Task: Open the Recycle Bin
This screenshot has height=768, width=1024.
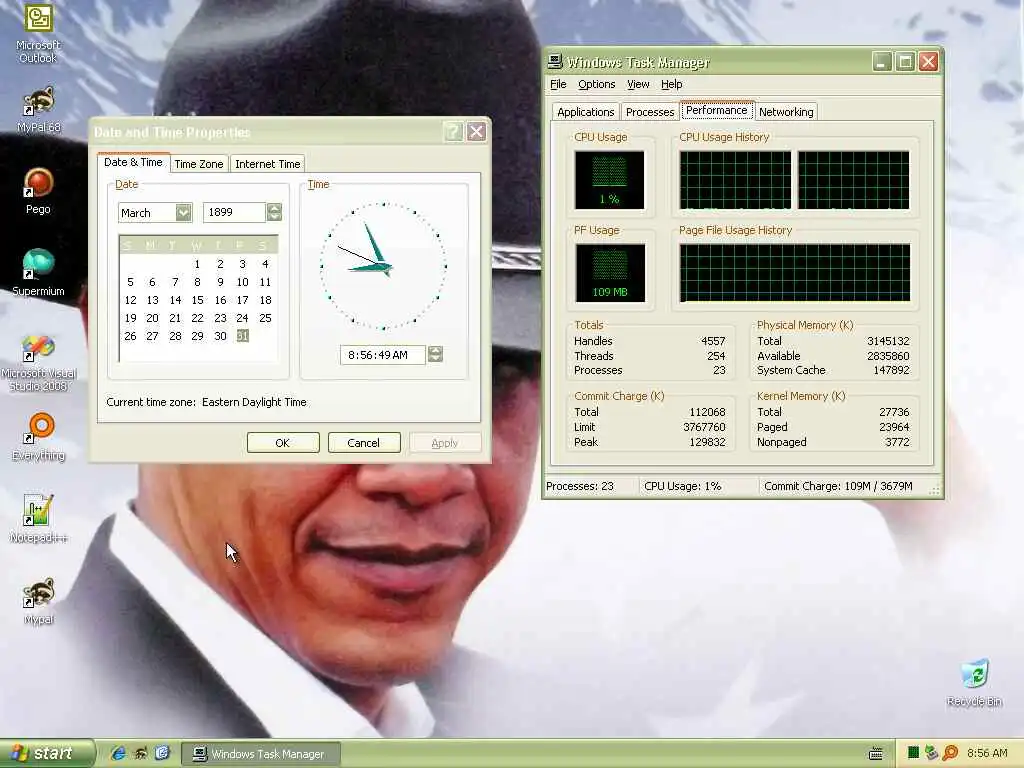Action: [974, 683]
